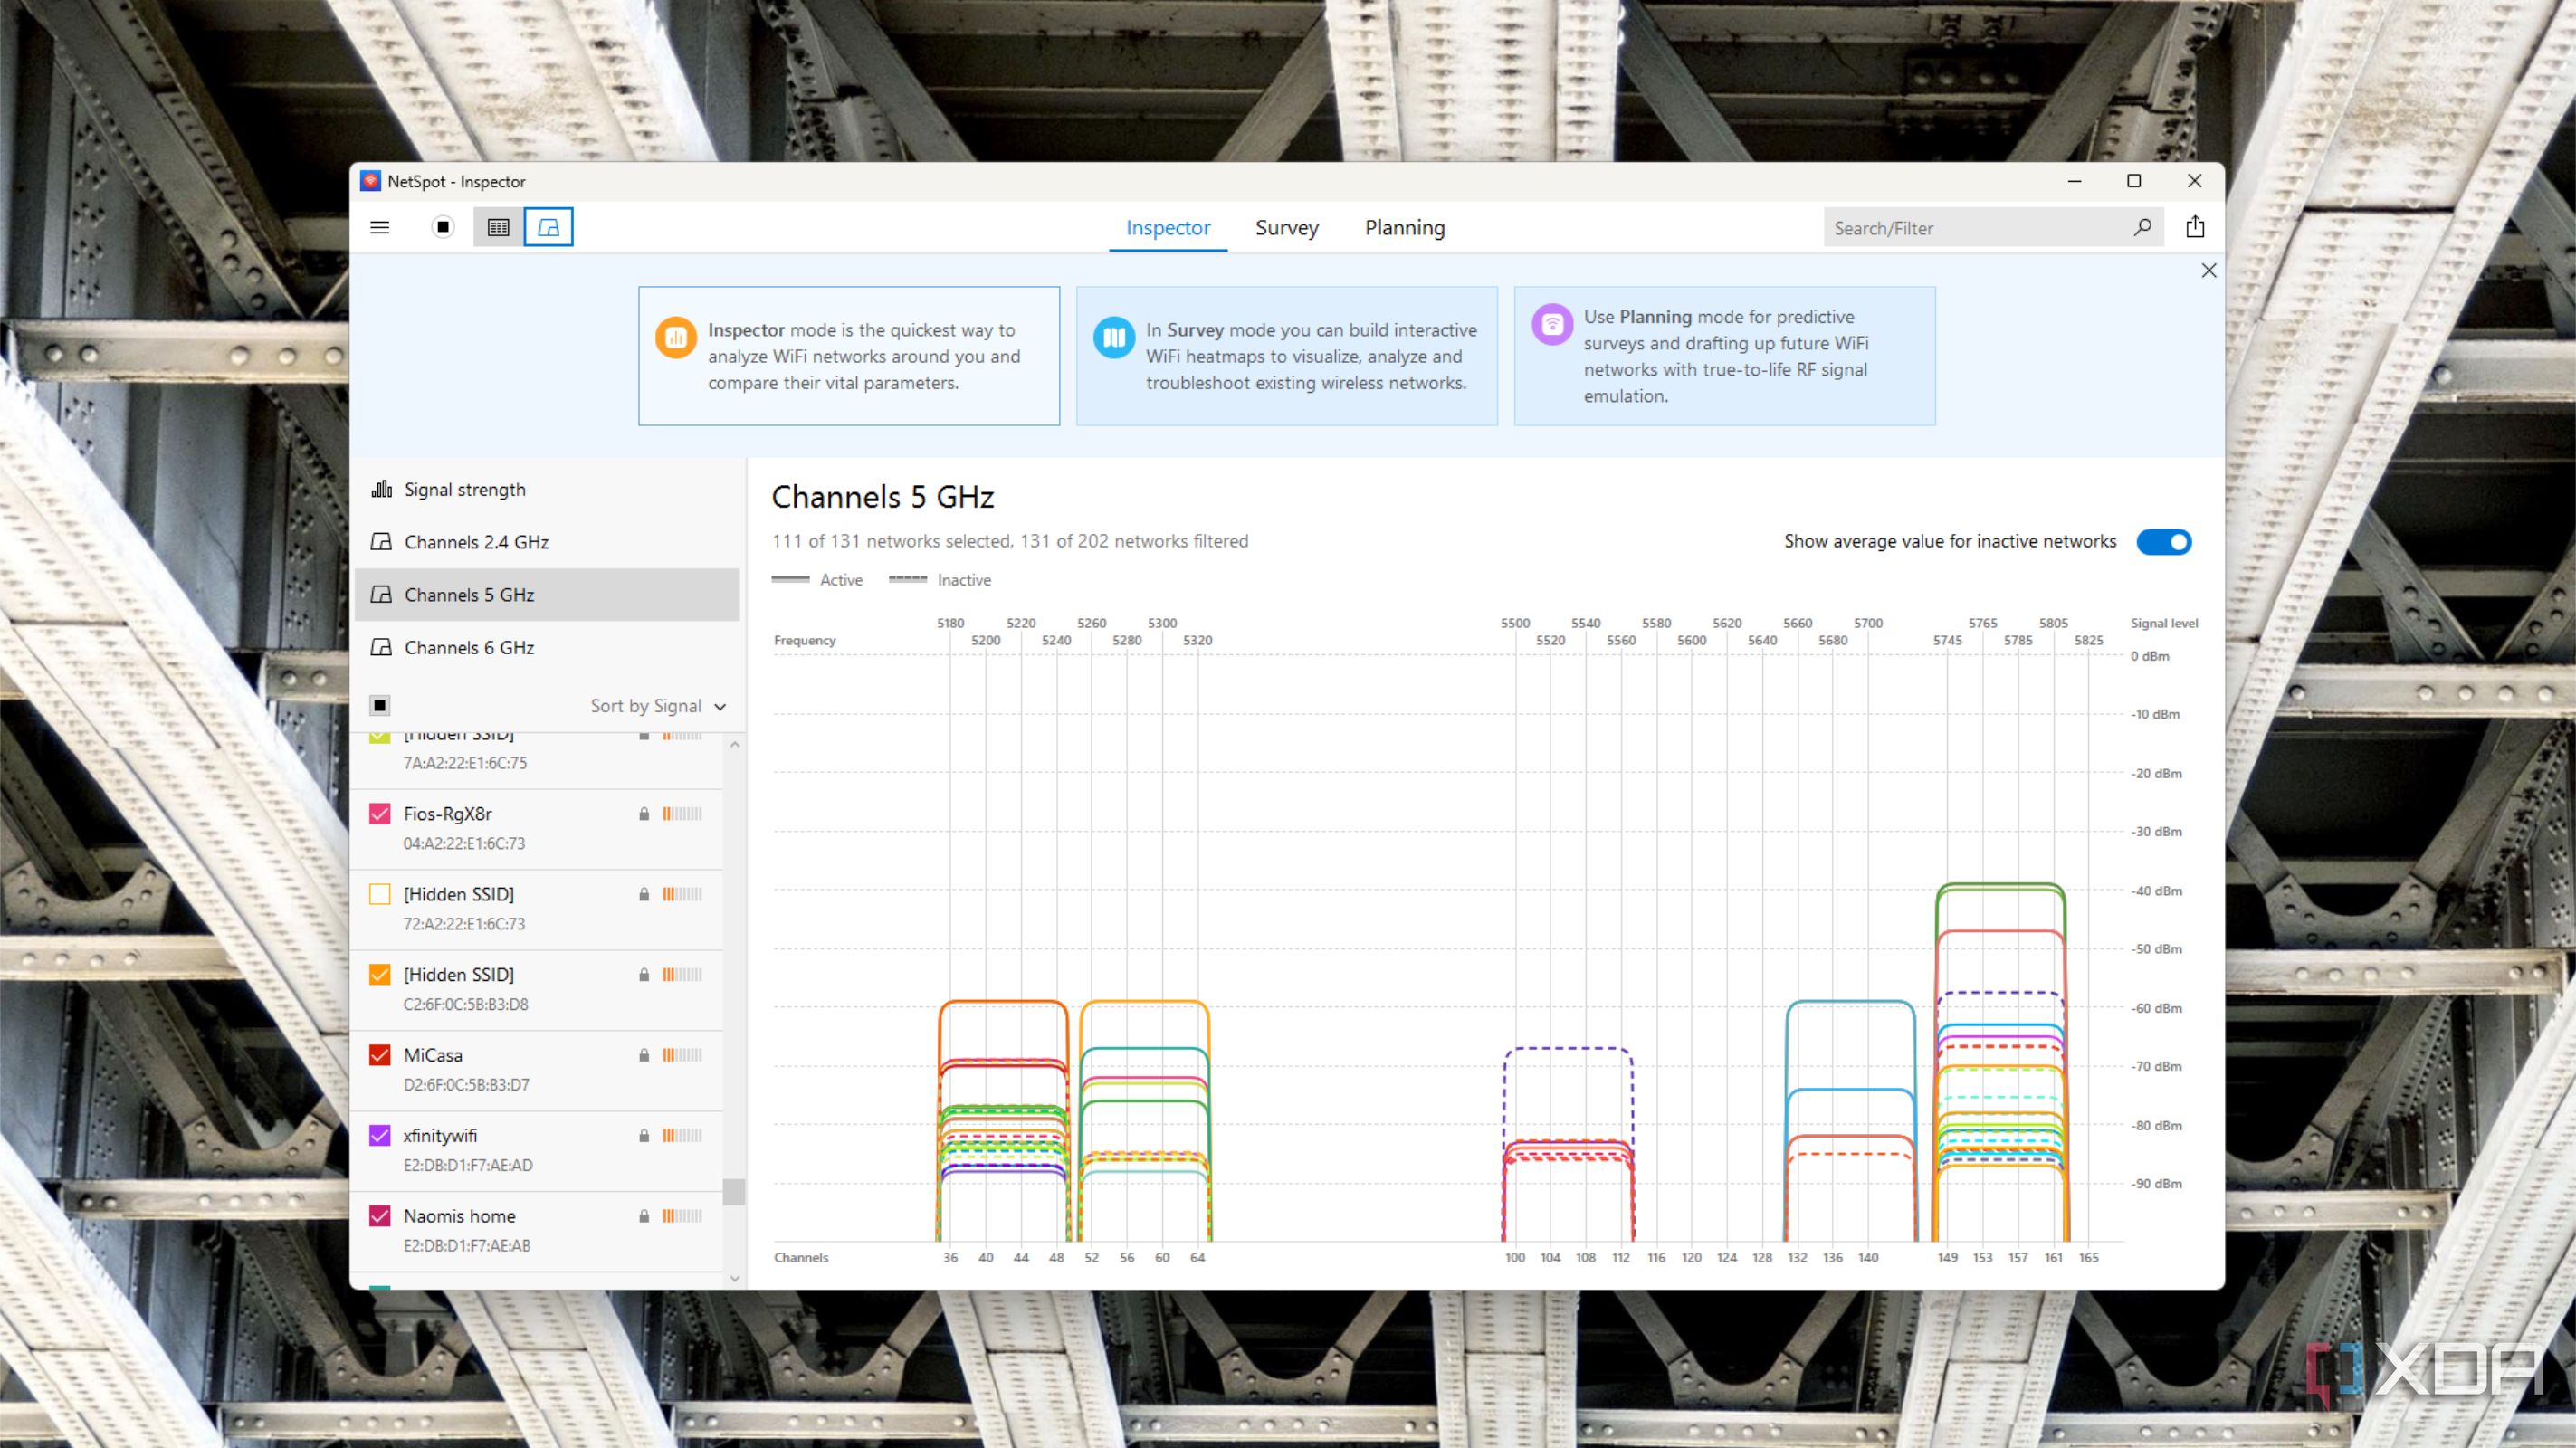Select MAC address D2:6F:0C:5B:B3:D7
Screen dimensions: 2576x1448
(x=466, y=1085)
